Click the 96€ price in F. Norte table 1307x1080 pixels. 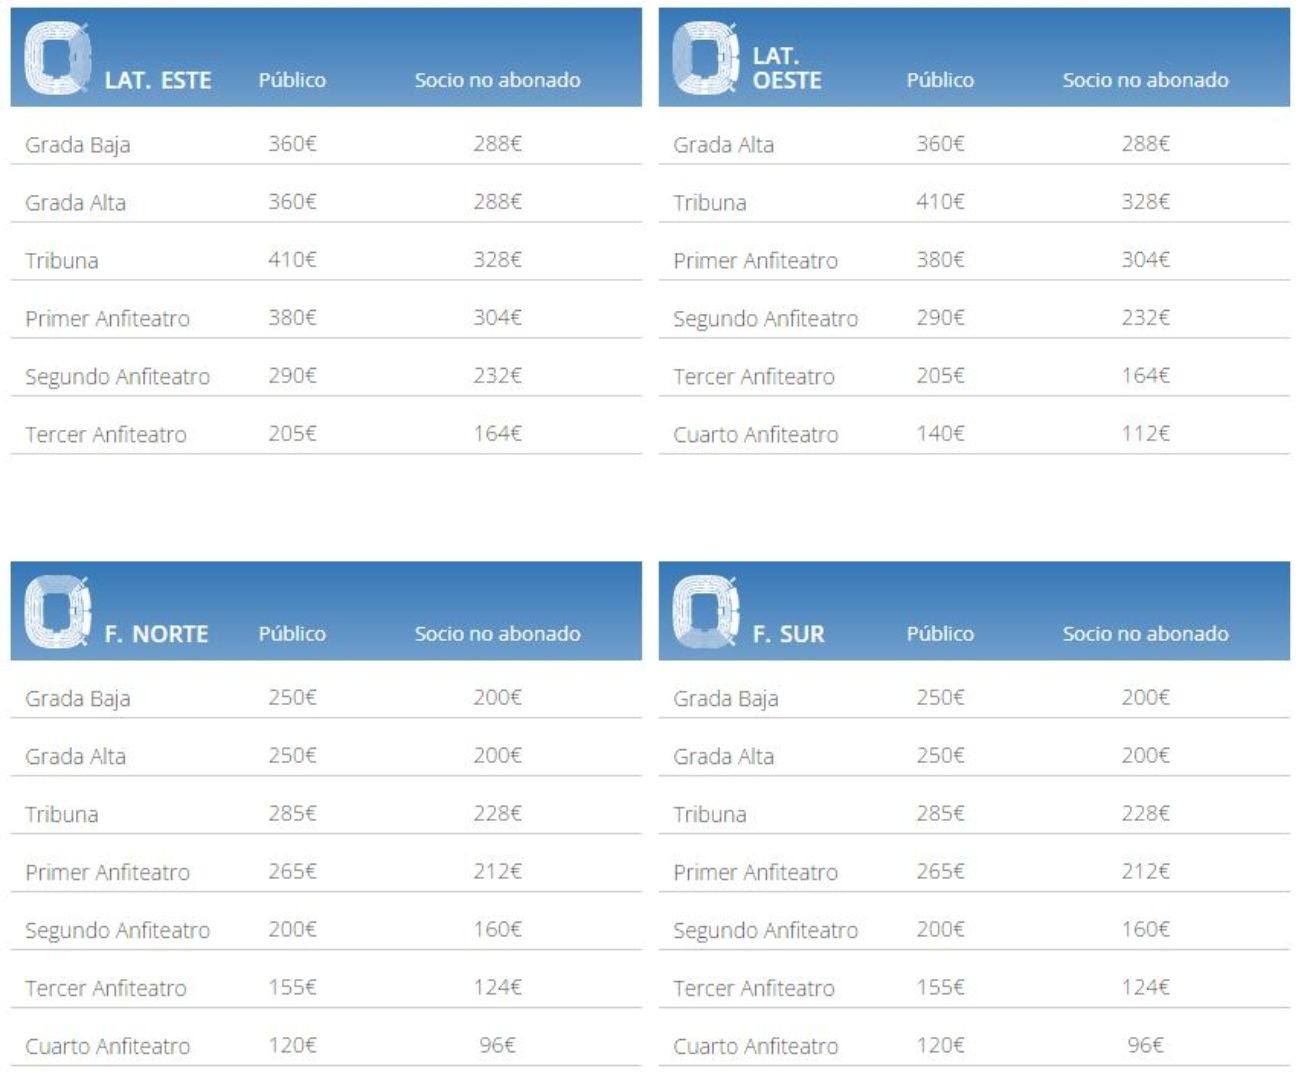click(497, 1046)
